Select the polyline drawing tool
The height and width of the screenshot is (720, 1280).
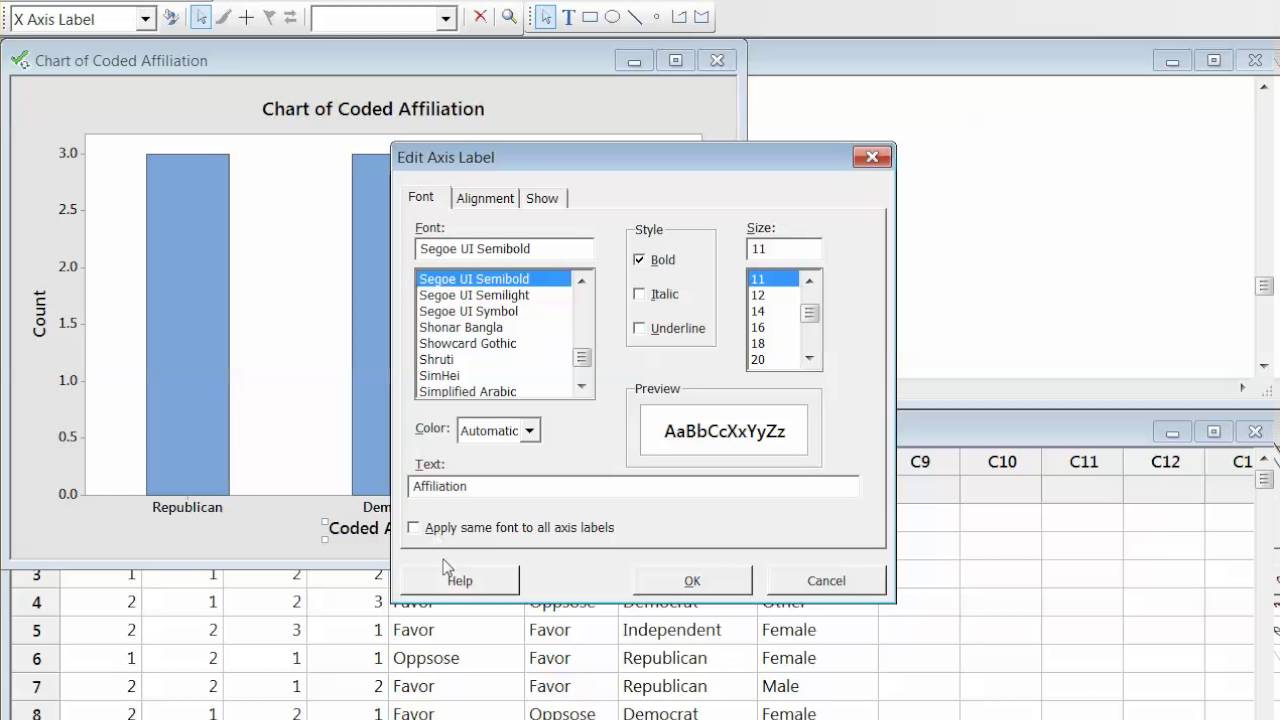pyautogui.click(x=679, y=17)
